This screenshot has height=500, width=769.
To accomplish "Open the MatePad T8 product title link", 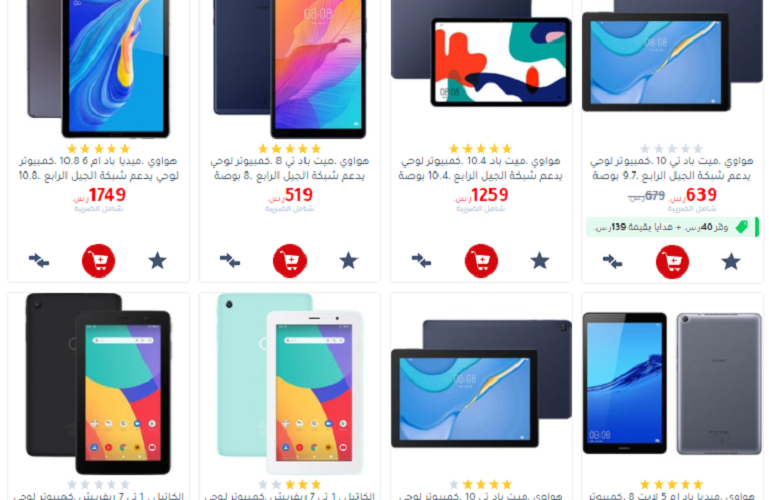I will (290, 168).
